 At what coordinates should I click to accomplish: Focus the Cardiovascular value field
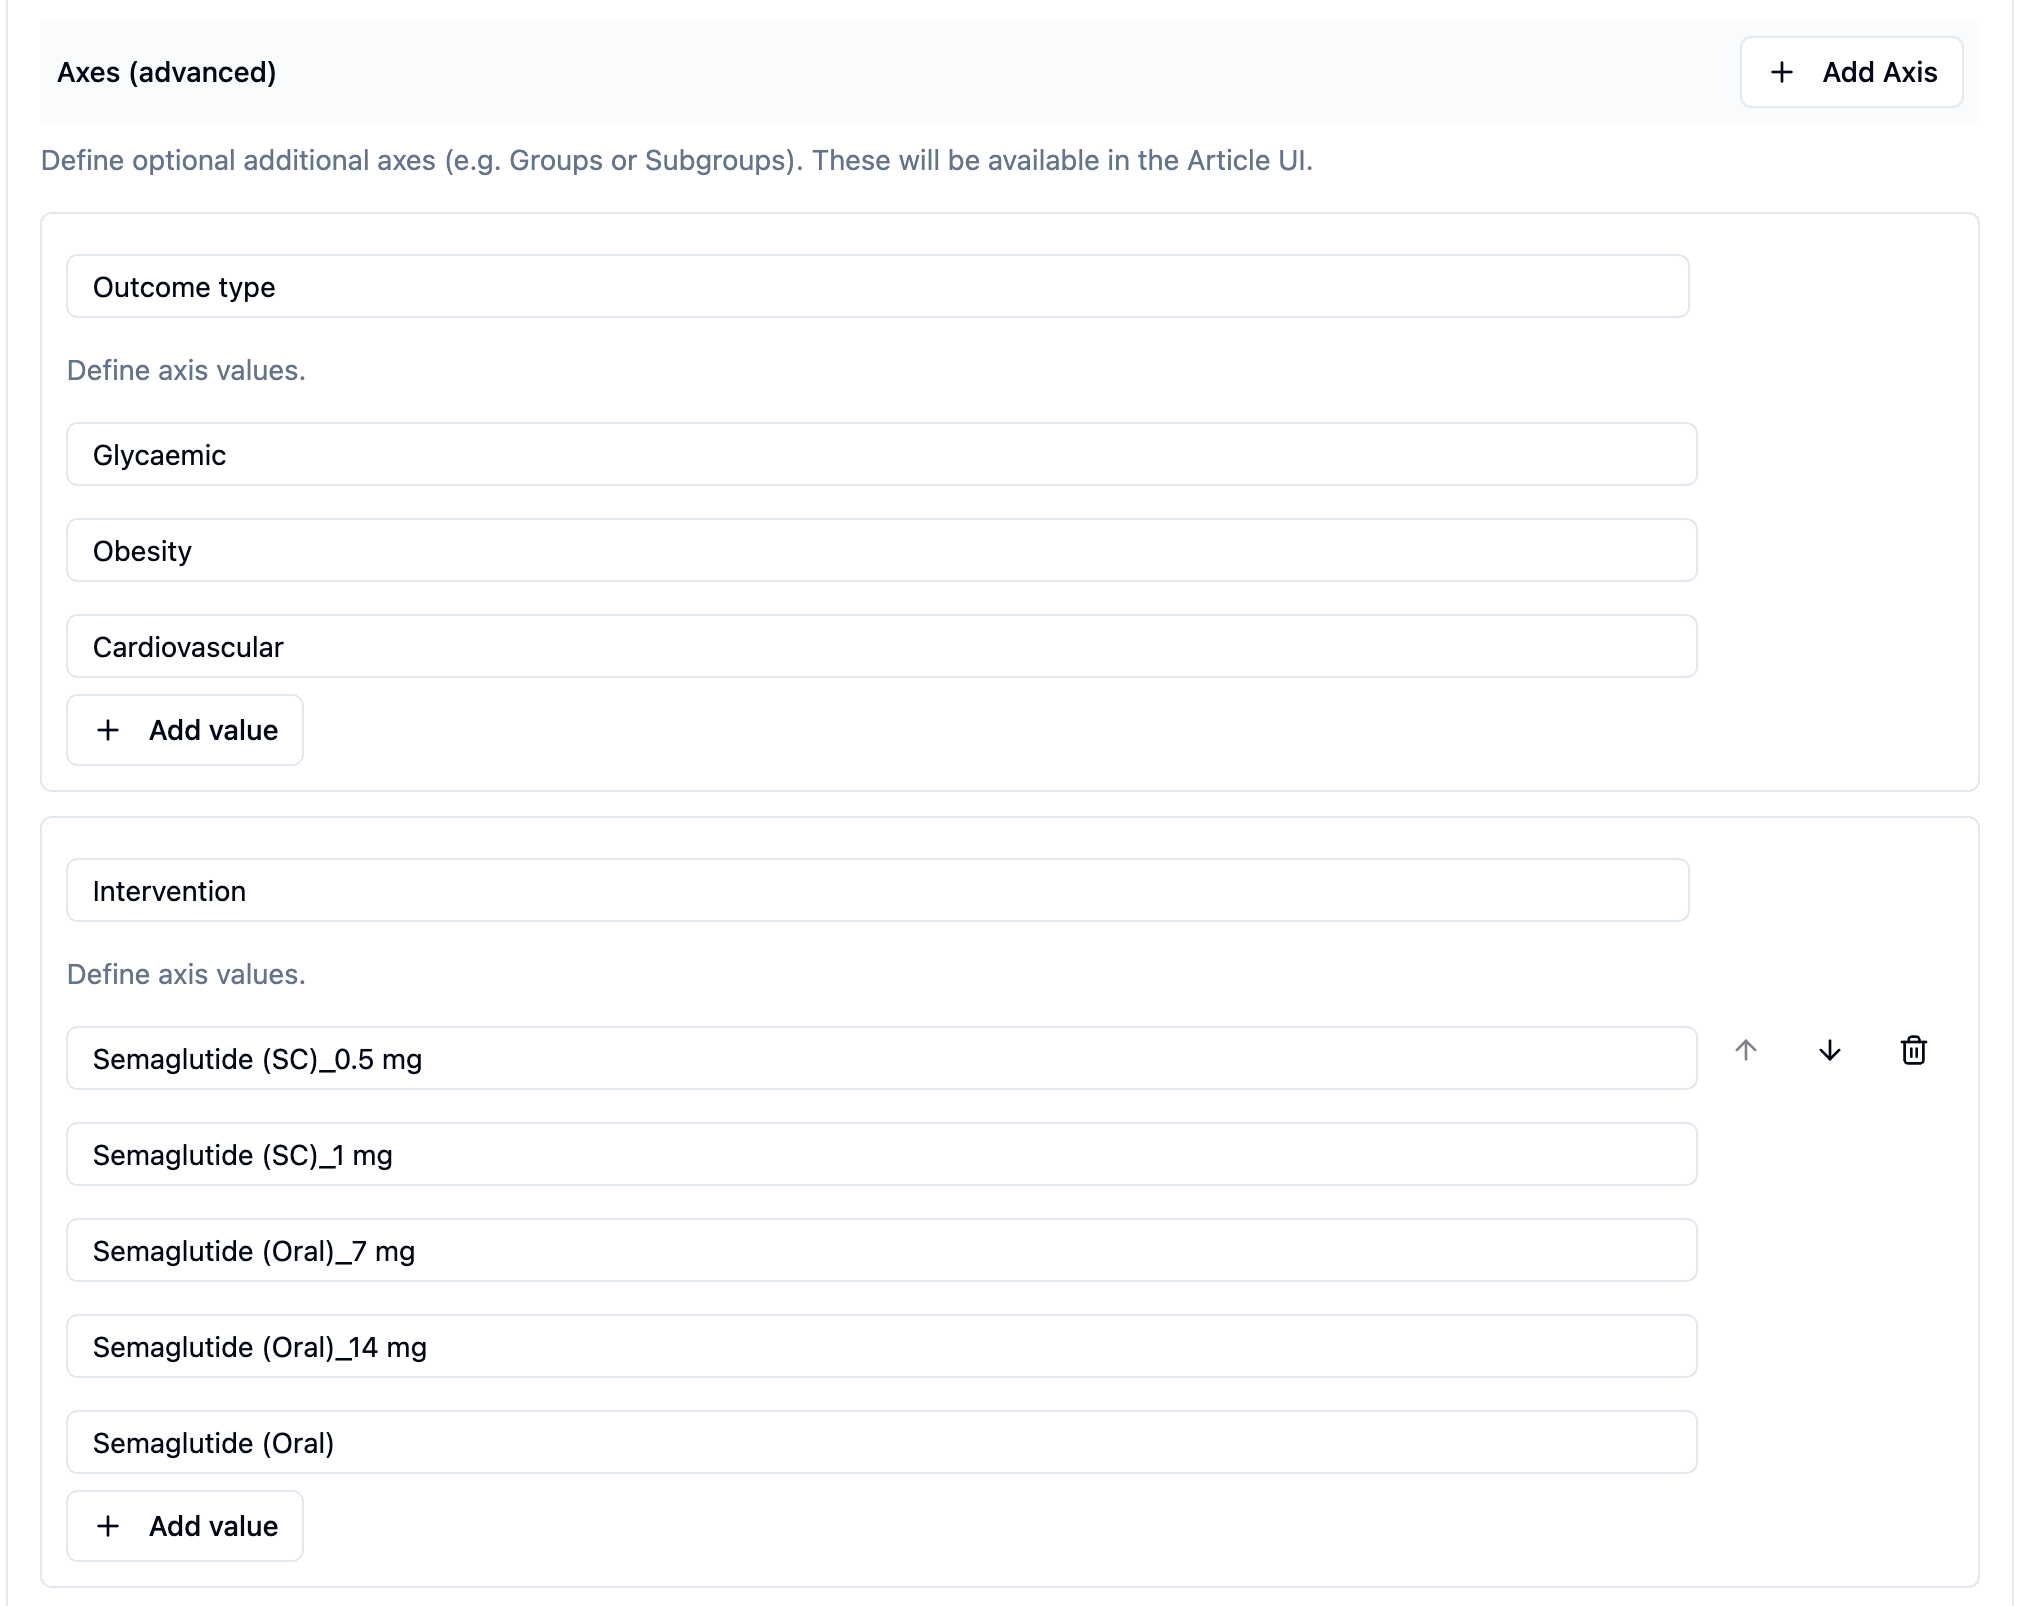[881, 647]
